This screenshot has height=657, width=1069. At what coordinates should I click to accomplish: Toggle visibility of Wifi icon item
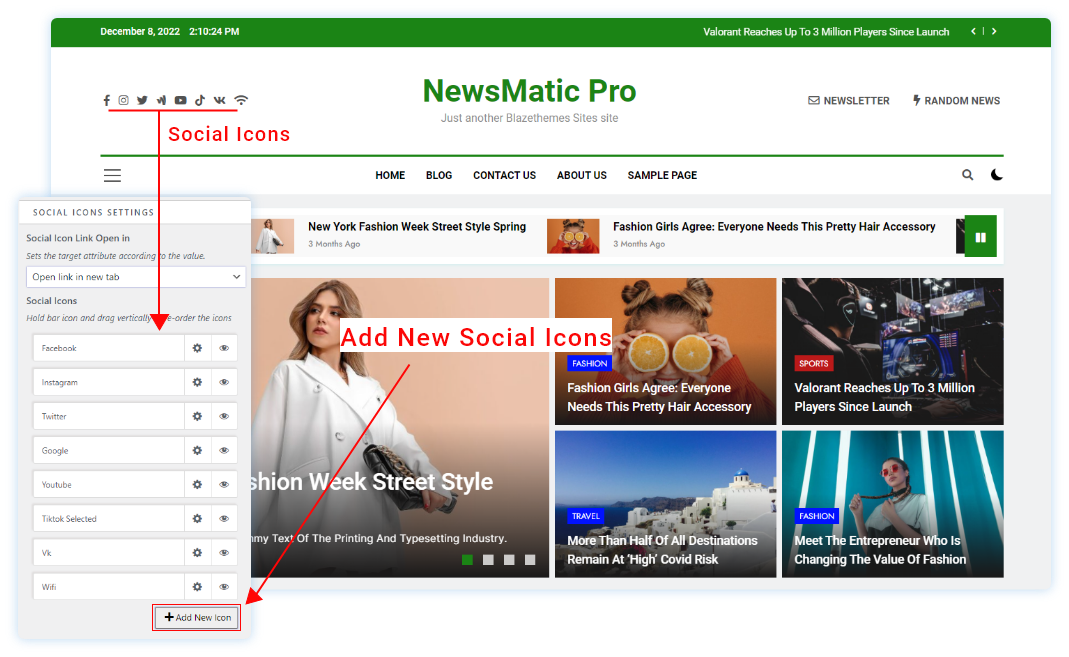224,587
